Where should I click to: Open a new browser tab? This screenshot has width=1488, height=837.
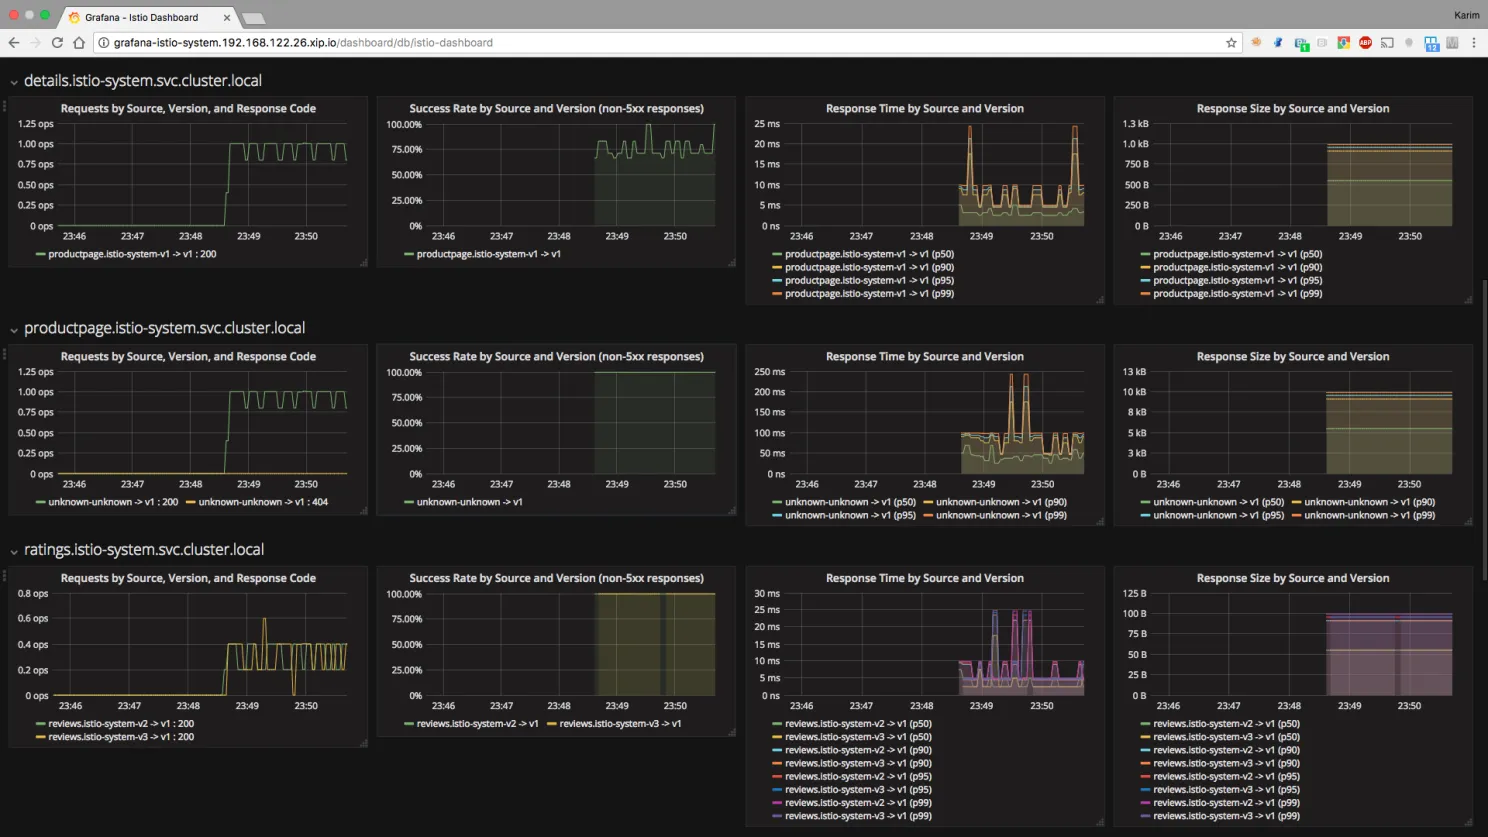pos(254,19)
